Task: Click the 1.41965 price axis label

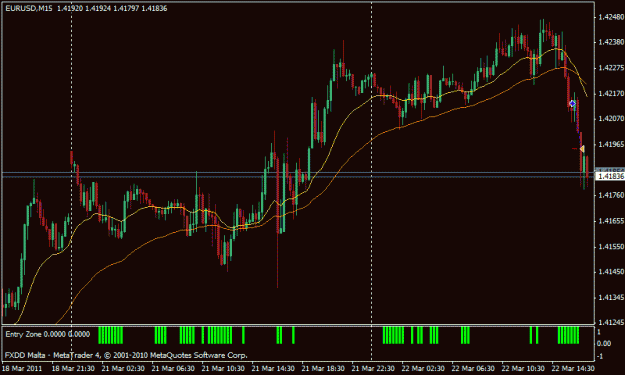Action: pos(611,144)
